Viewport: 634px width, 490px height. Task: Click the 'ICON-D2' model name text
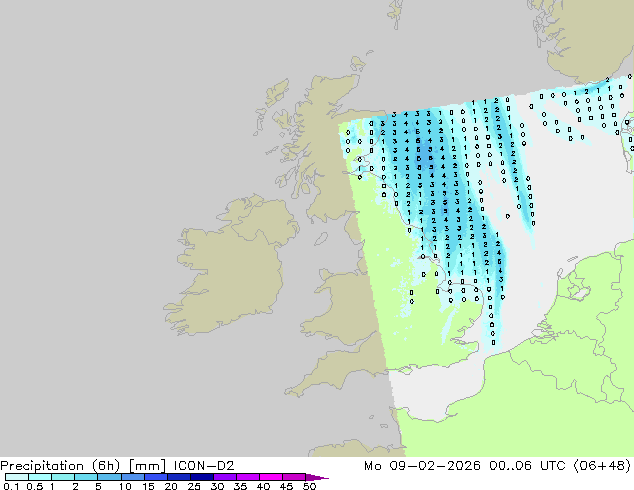click(204, 466)
